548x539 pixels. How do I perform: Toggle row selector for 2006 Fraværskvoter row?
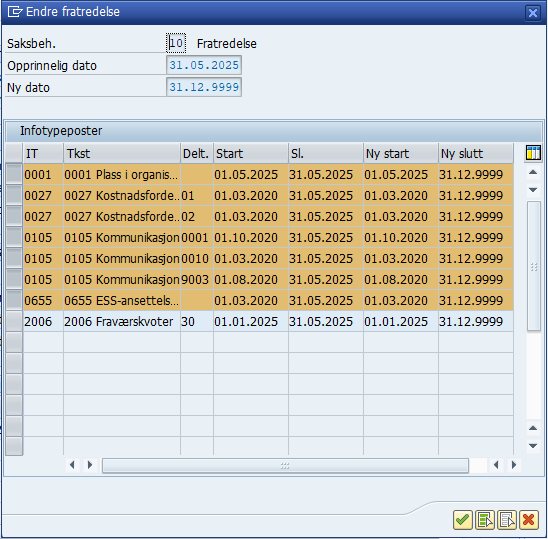pos(14,321)
